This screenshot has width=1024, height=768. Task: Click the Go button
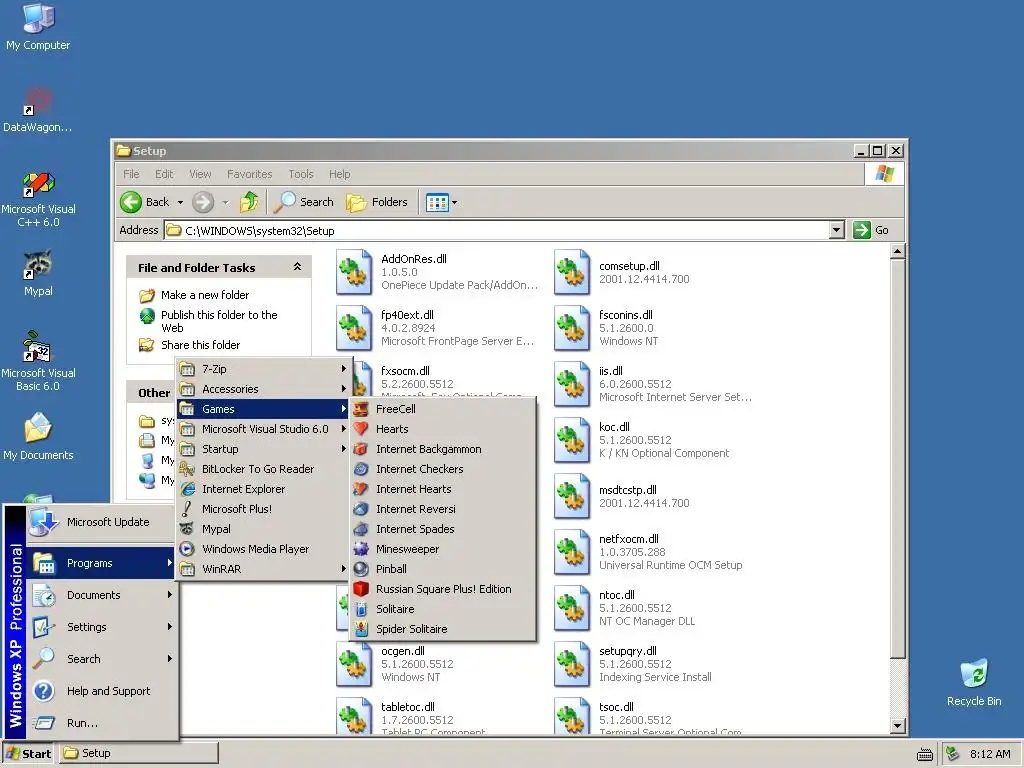pyautogui.click(x=872, y=230)
